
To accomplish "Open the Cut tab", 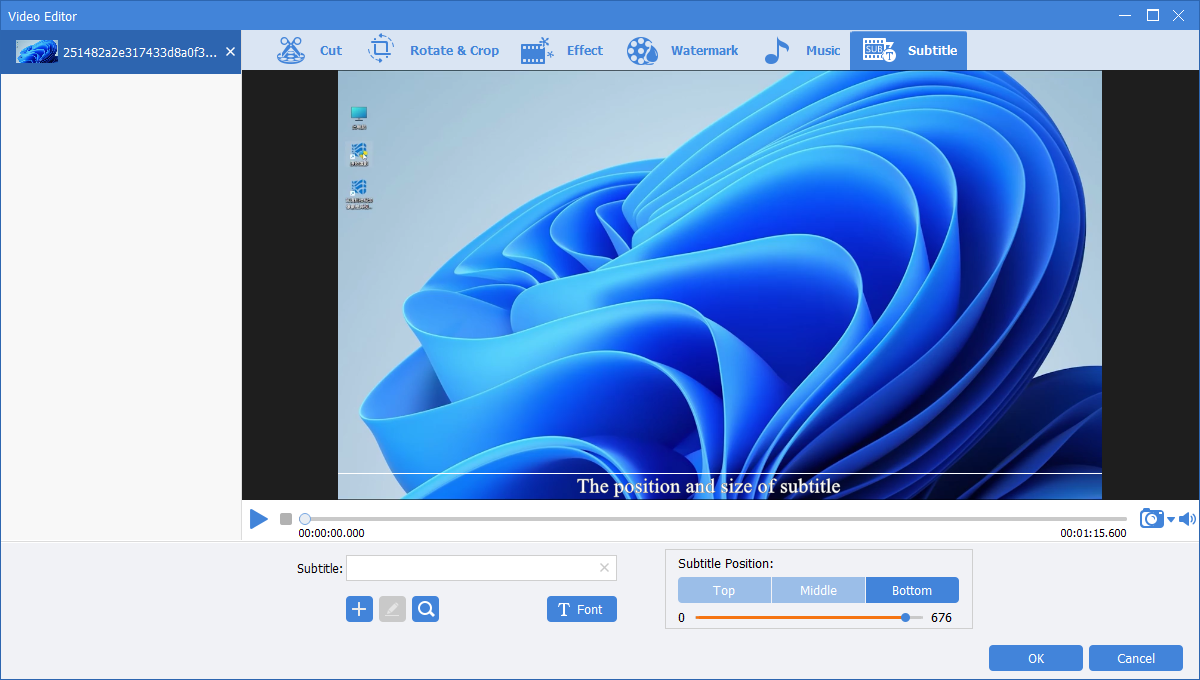I will pyautogui.click(x=309, y=50).
